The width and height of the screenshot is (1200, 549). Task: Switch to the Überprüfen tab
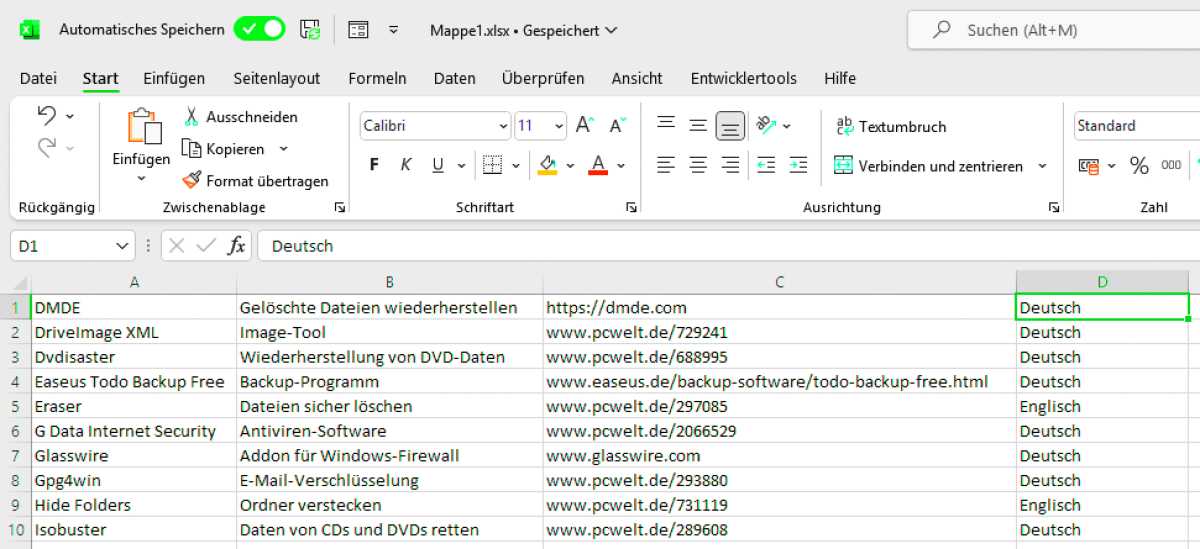tap(543, 78)
